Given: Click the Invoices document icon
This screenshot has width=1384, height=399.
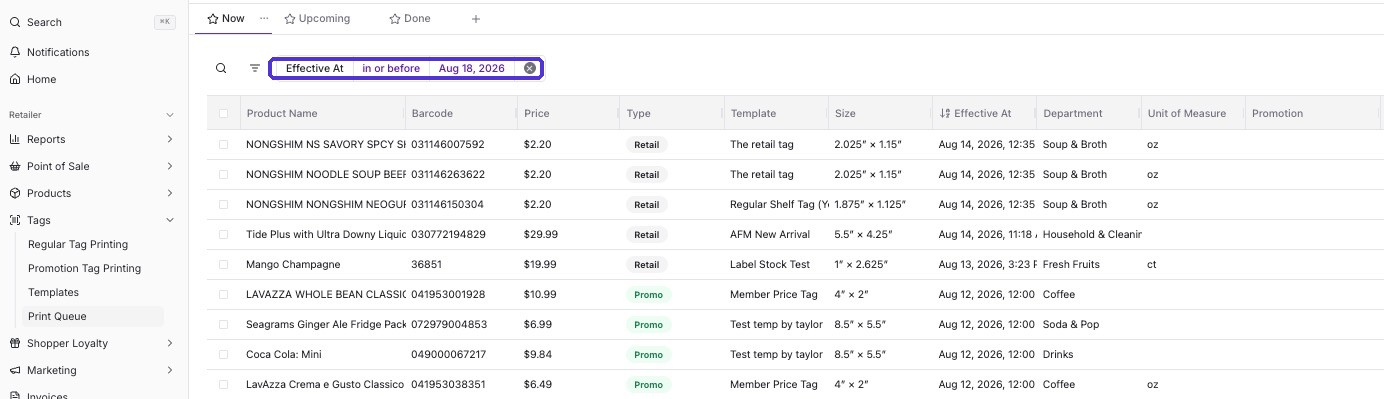Looking at the screenshot, I should coord(15,396).
